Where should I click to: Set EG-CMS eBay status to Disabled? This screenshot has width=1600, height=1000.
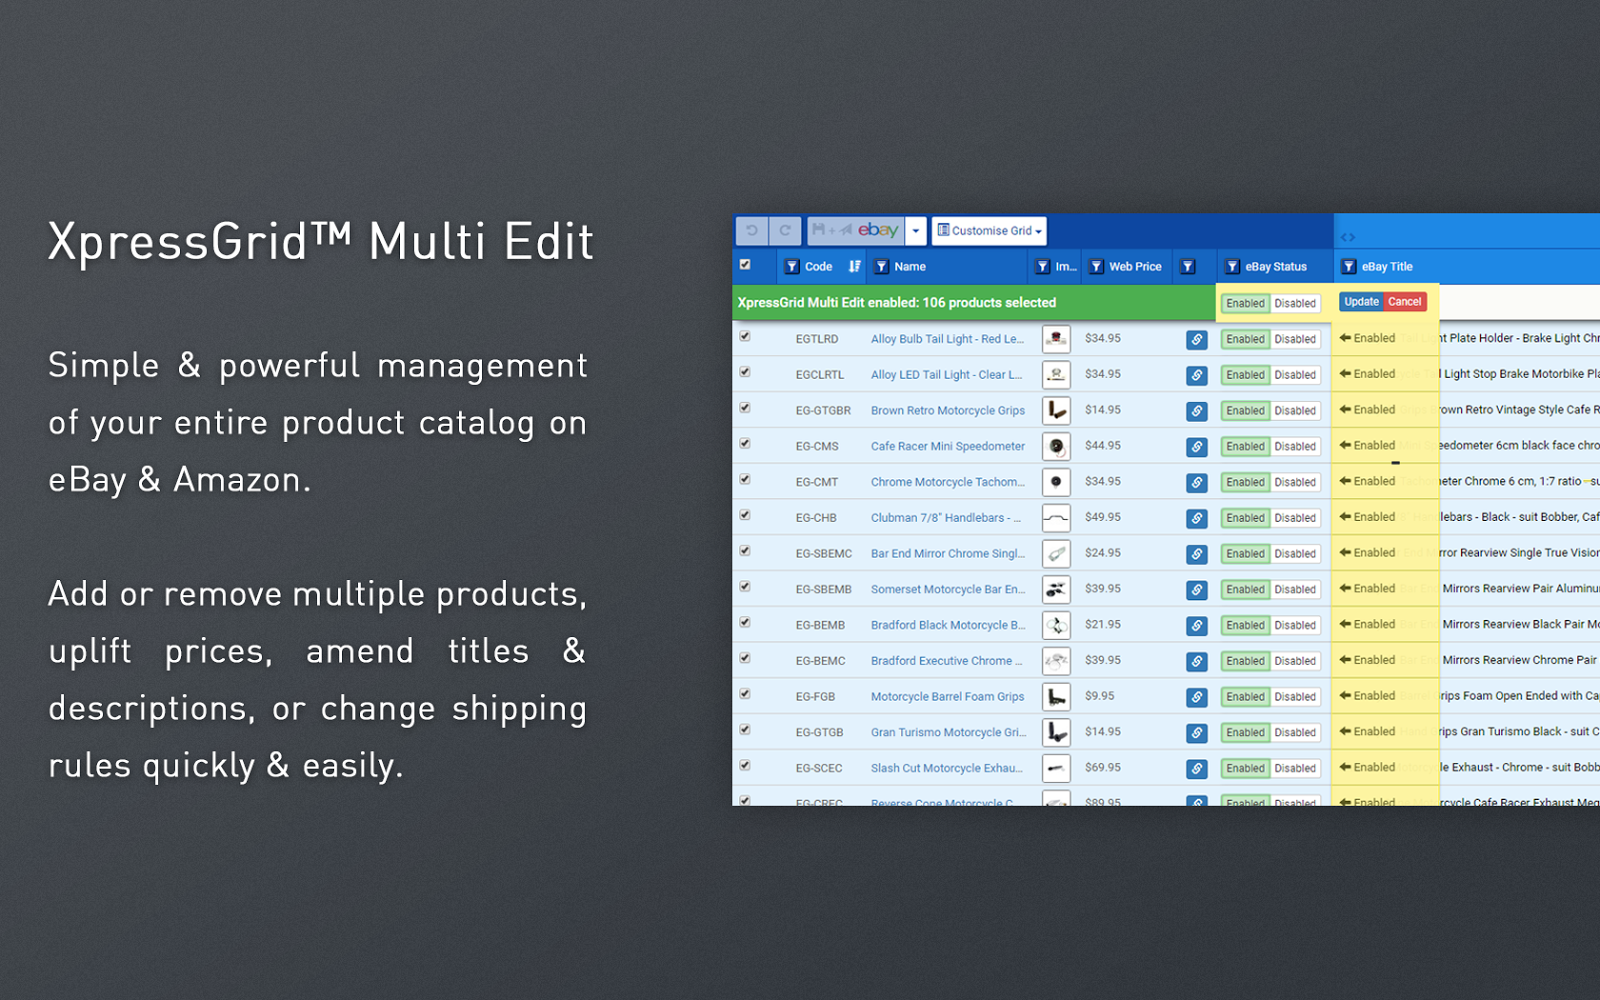click(x=1295, y=447)
